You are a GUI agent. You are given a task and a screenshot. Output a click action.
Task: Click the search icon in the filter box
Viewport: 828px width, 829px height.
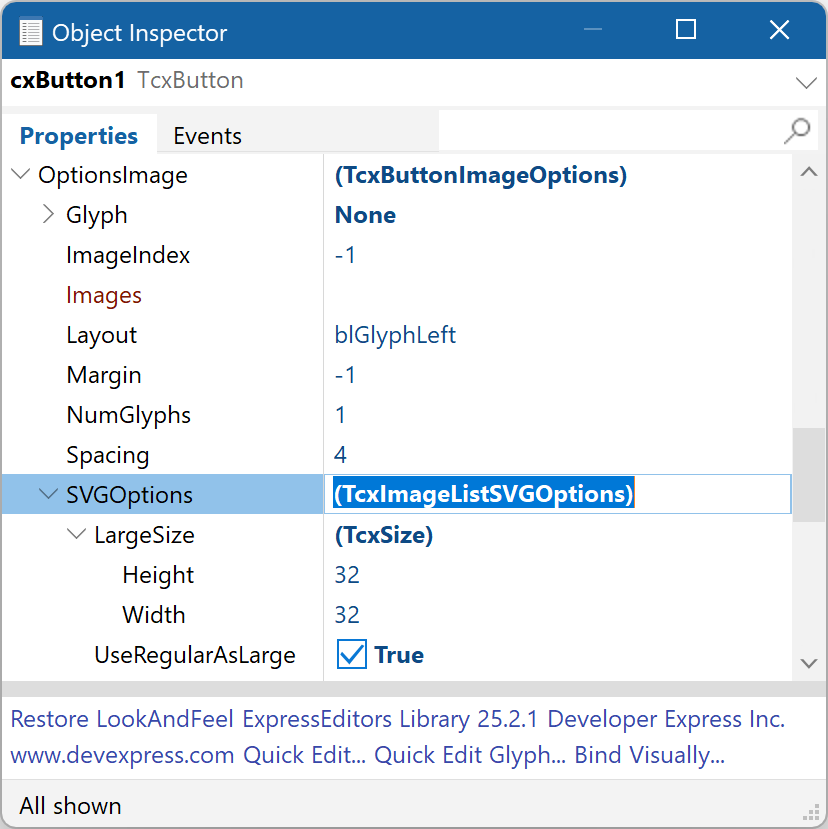coord(795,131)
